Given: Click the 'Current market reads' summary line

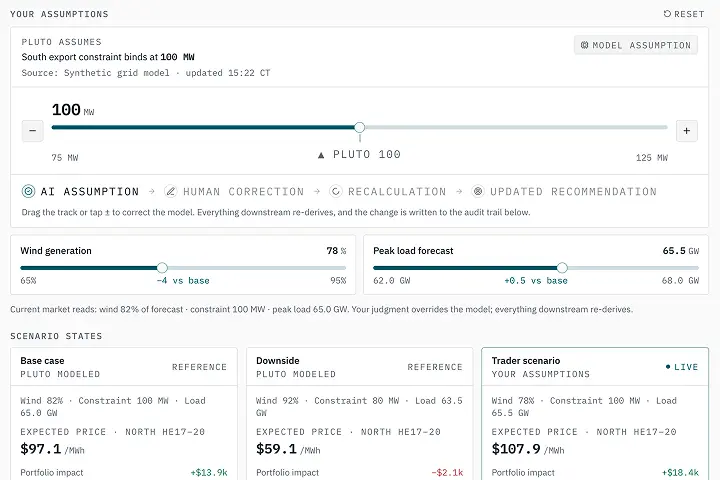Looking at the screenshot, I should tap(321, 309).
